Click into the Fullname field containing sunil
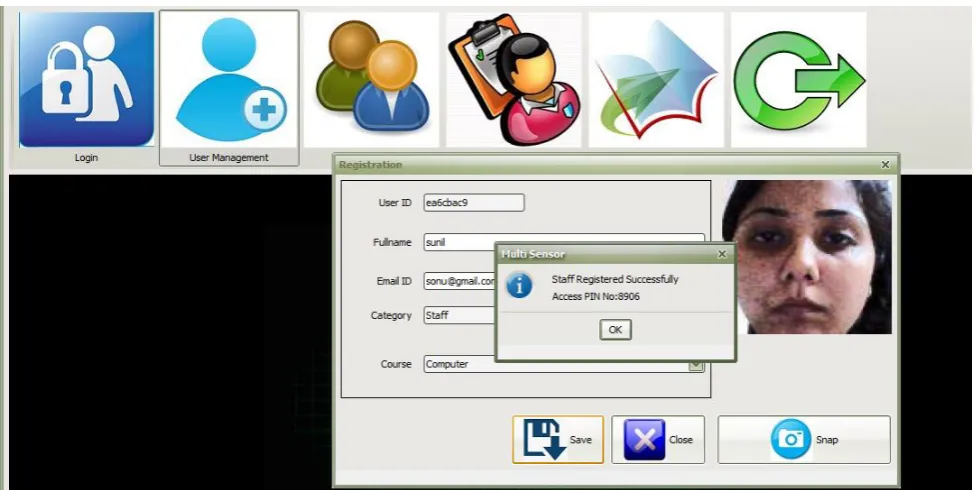 (x=459, y=242)
